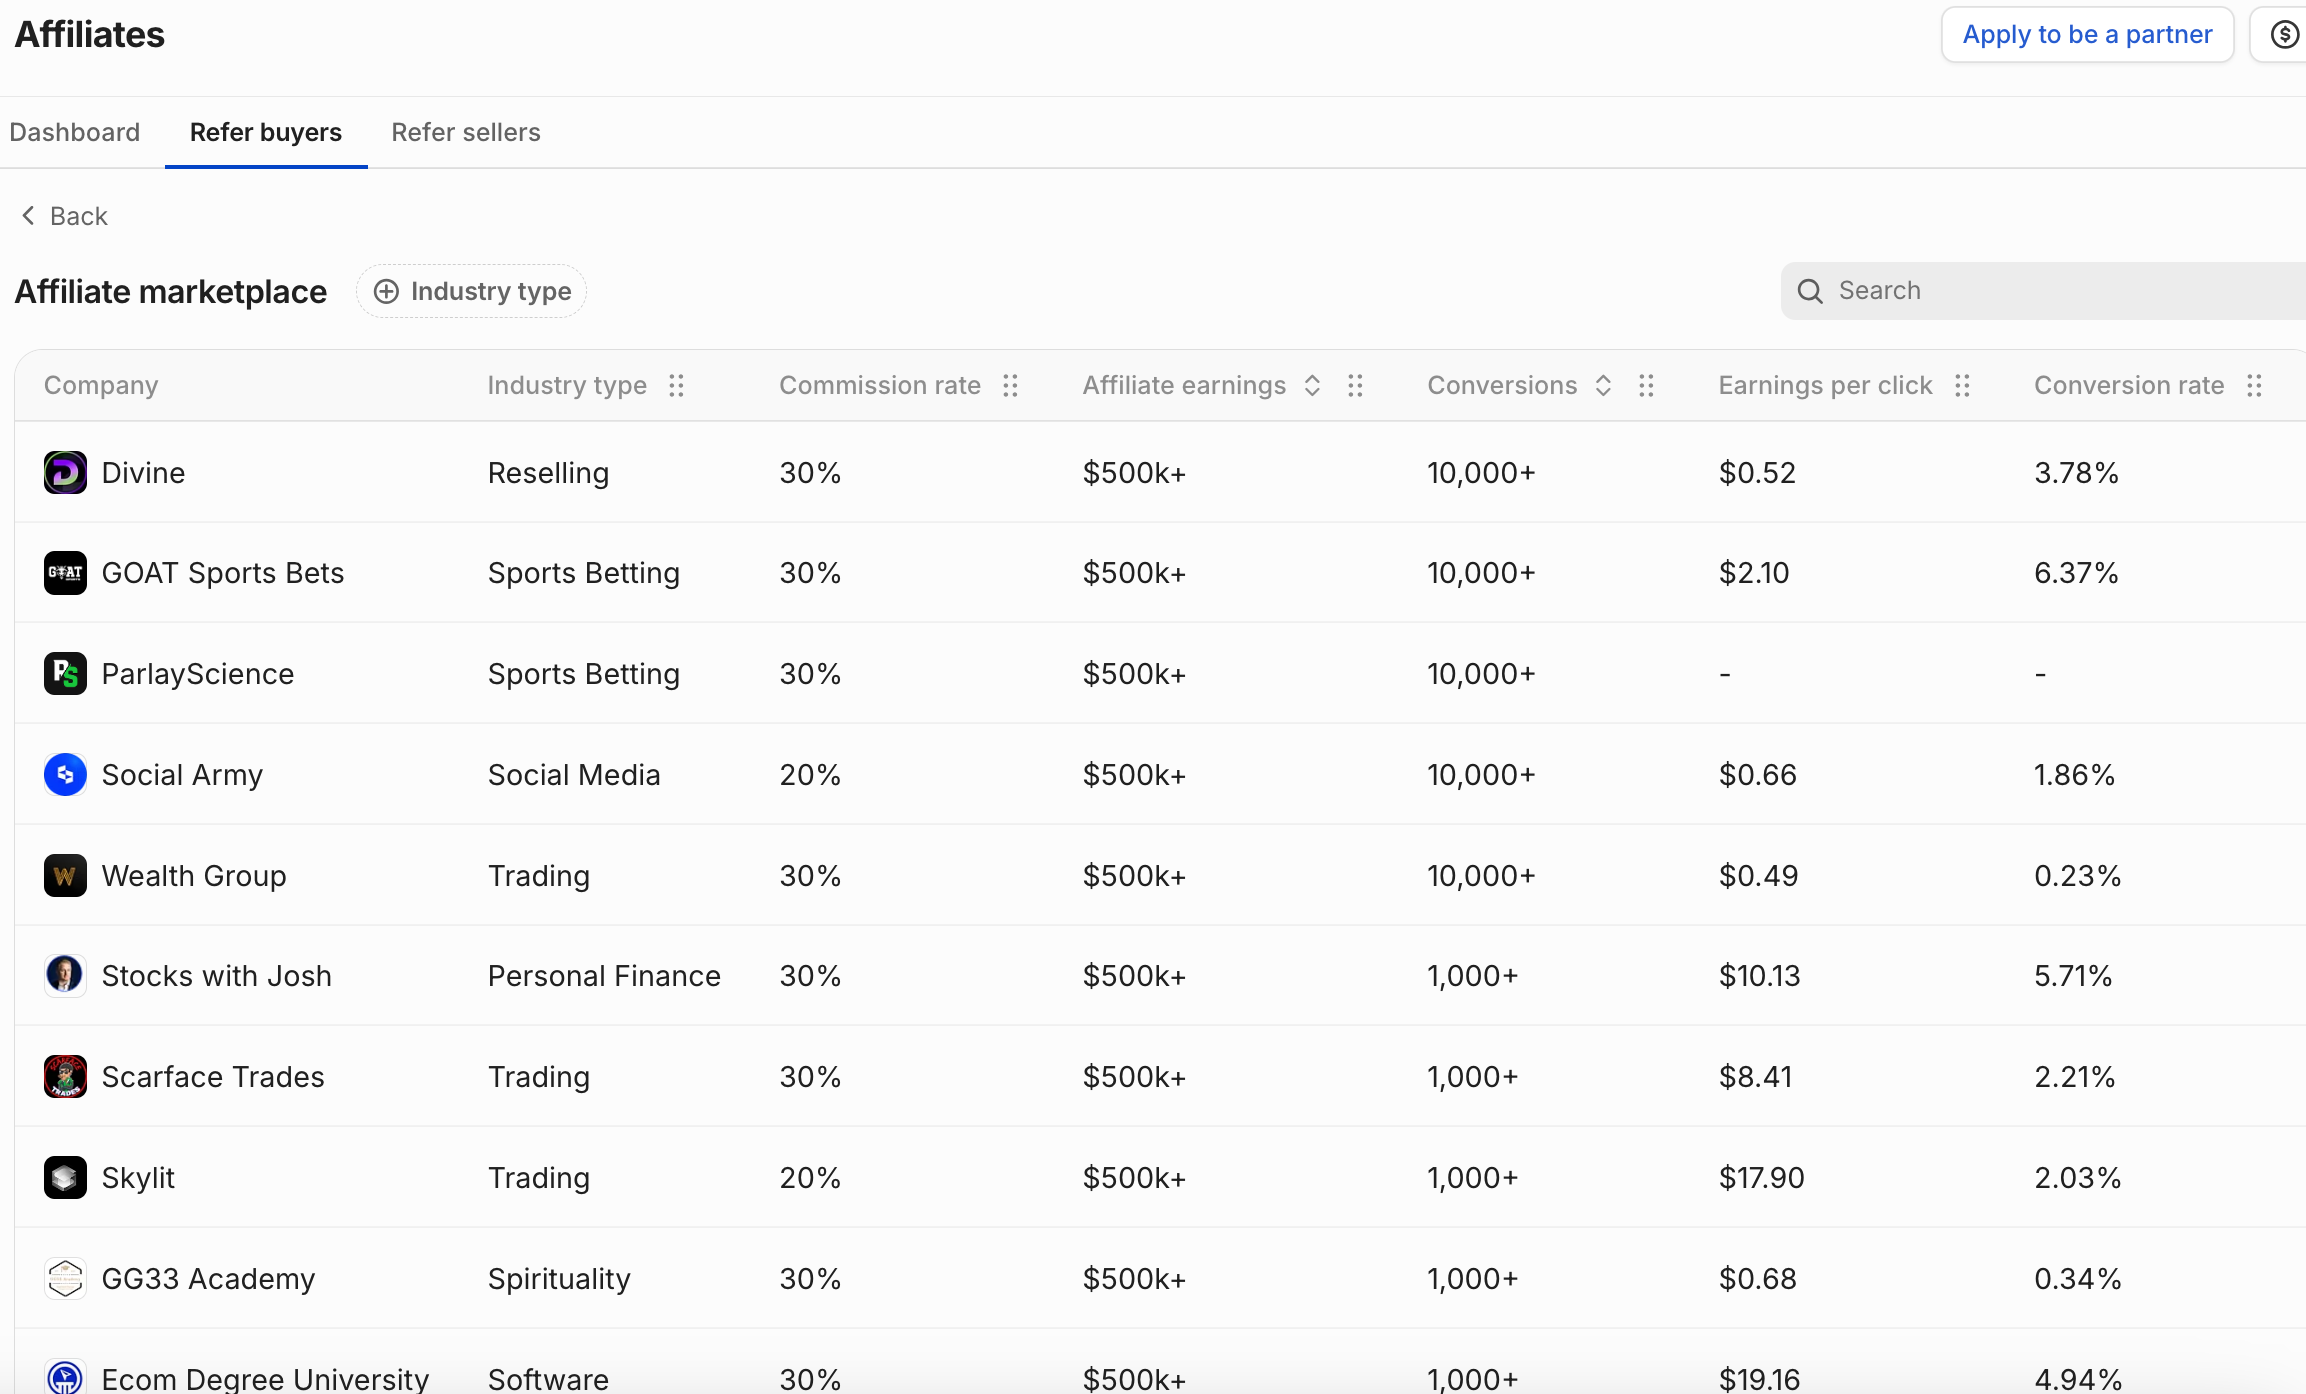Viewport: 2306px width, 1394px height.
Task: Click Apply to be a partner
Action: click(x=2087, y=35)
